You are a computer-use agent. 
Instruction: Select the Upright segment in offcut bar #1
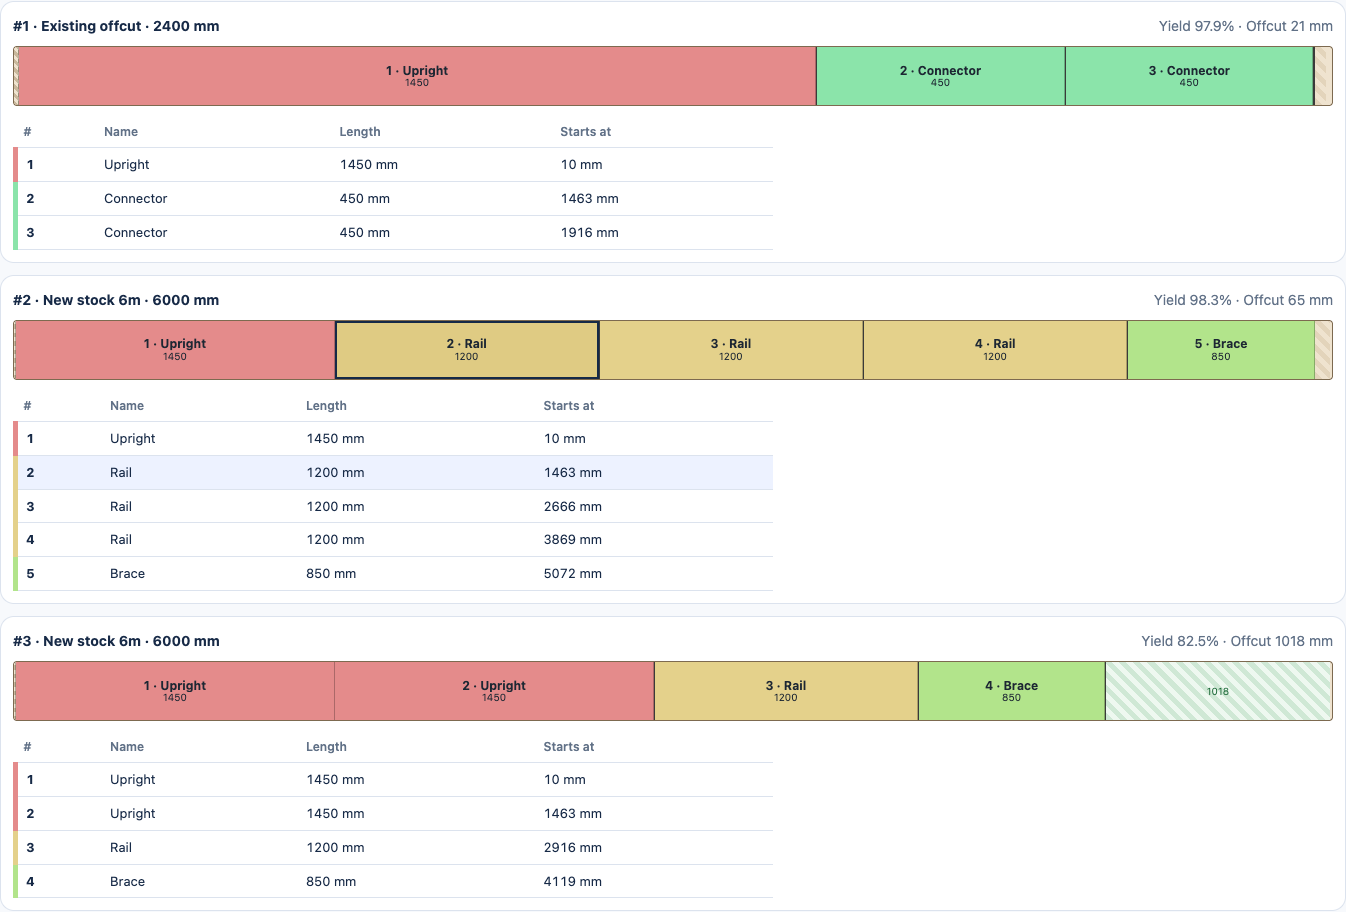point(417,76)
